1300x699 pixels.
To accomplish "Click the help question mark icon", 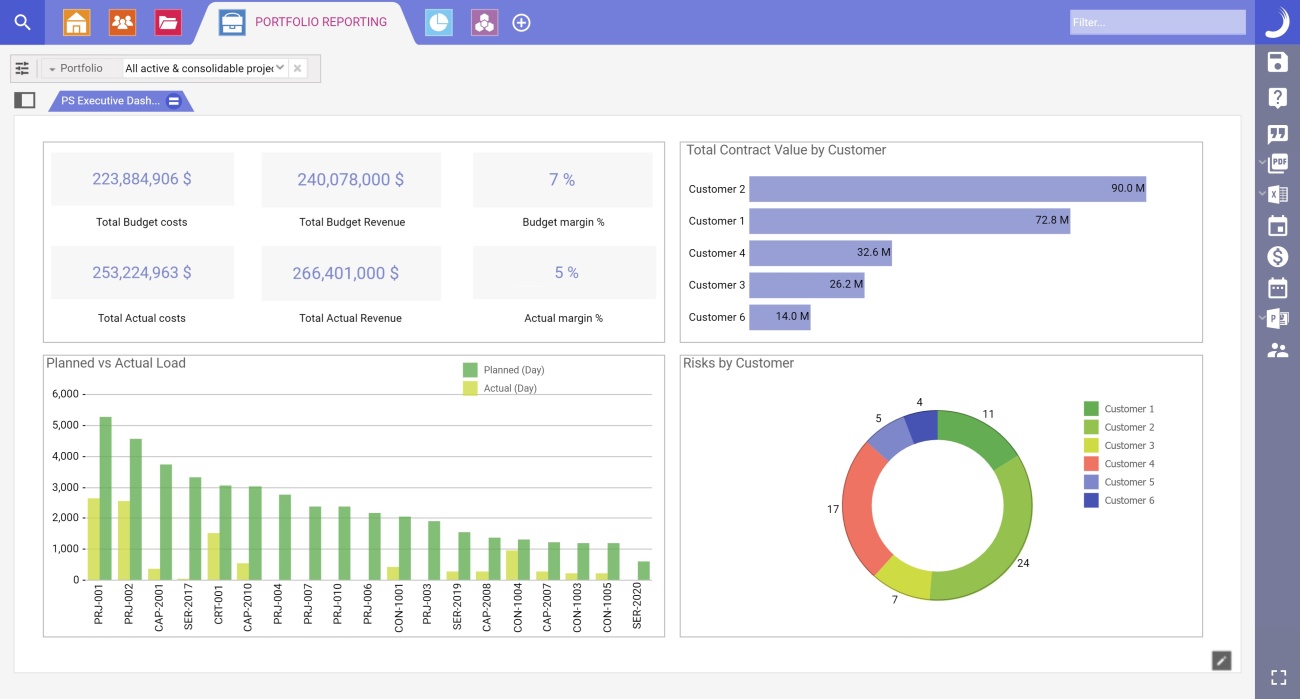I will 1277,98.
